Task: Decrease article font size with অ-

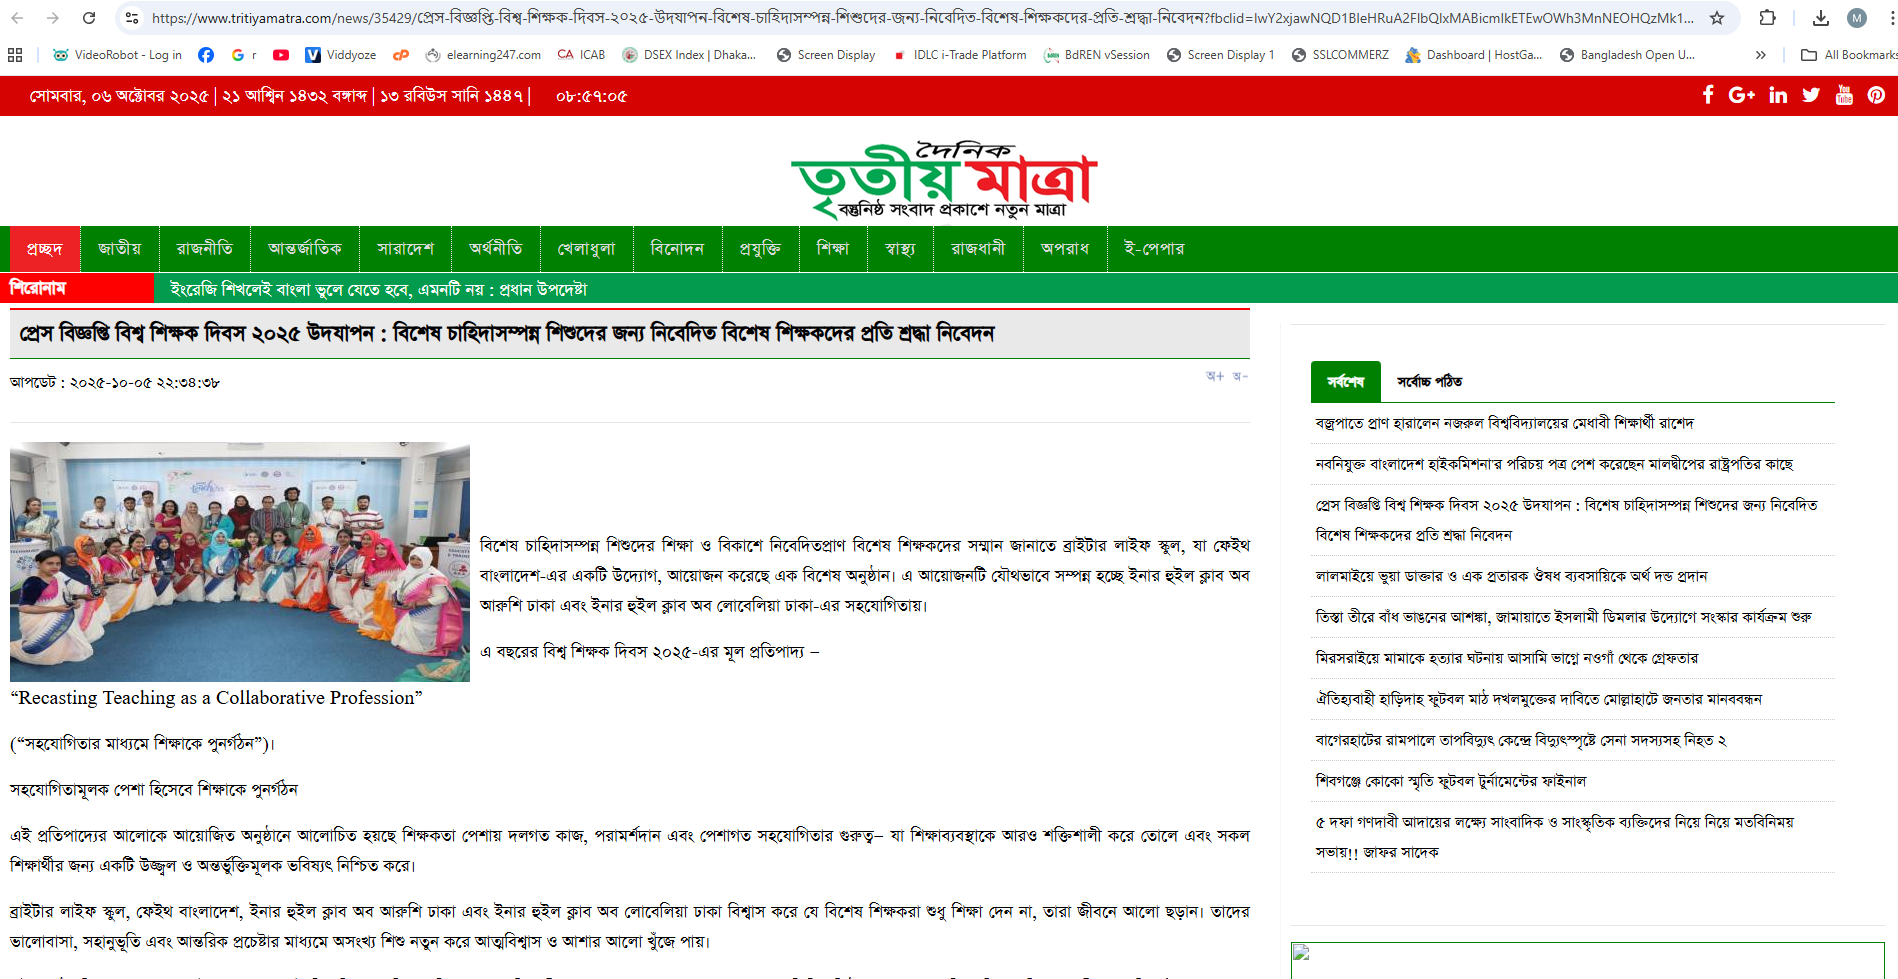Action: pos(1240,377)
